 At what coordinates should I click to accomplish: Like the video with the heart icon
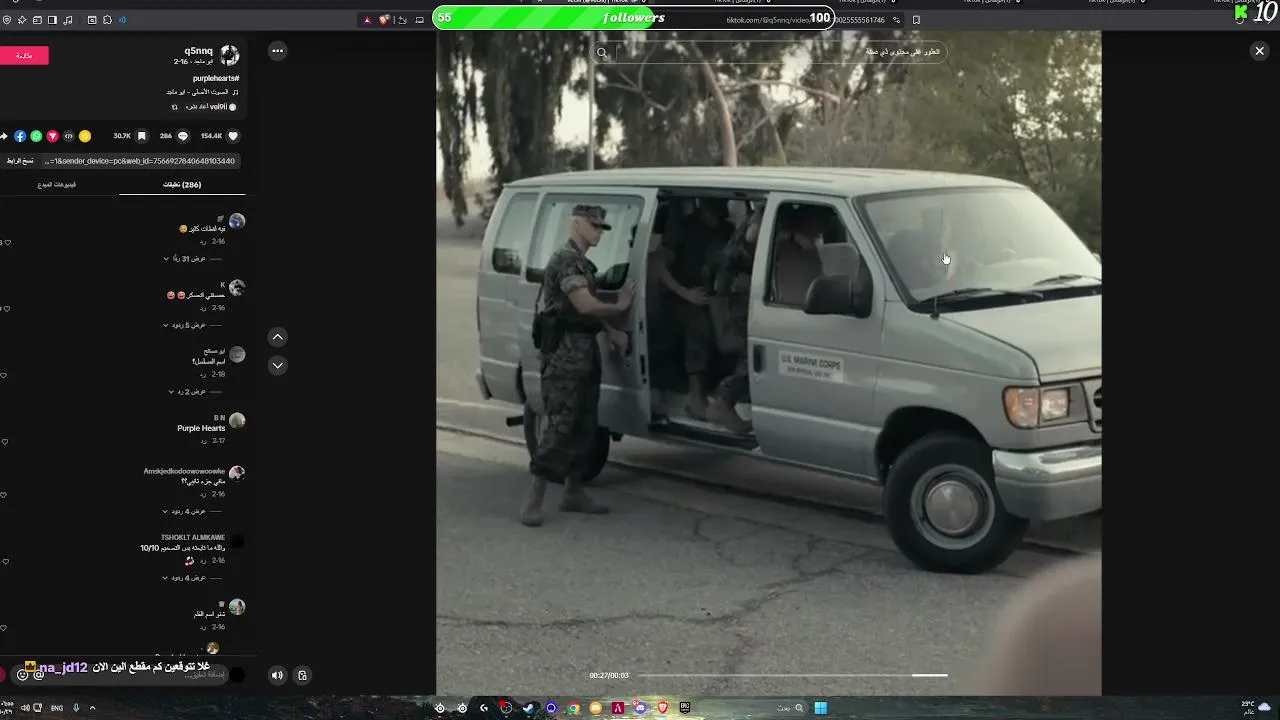[x=233, y=136]
